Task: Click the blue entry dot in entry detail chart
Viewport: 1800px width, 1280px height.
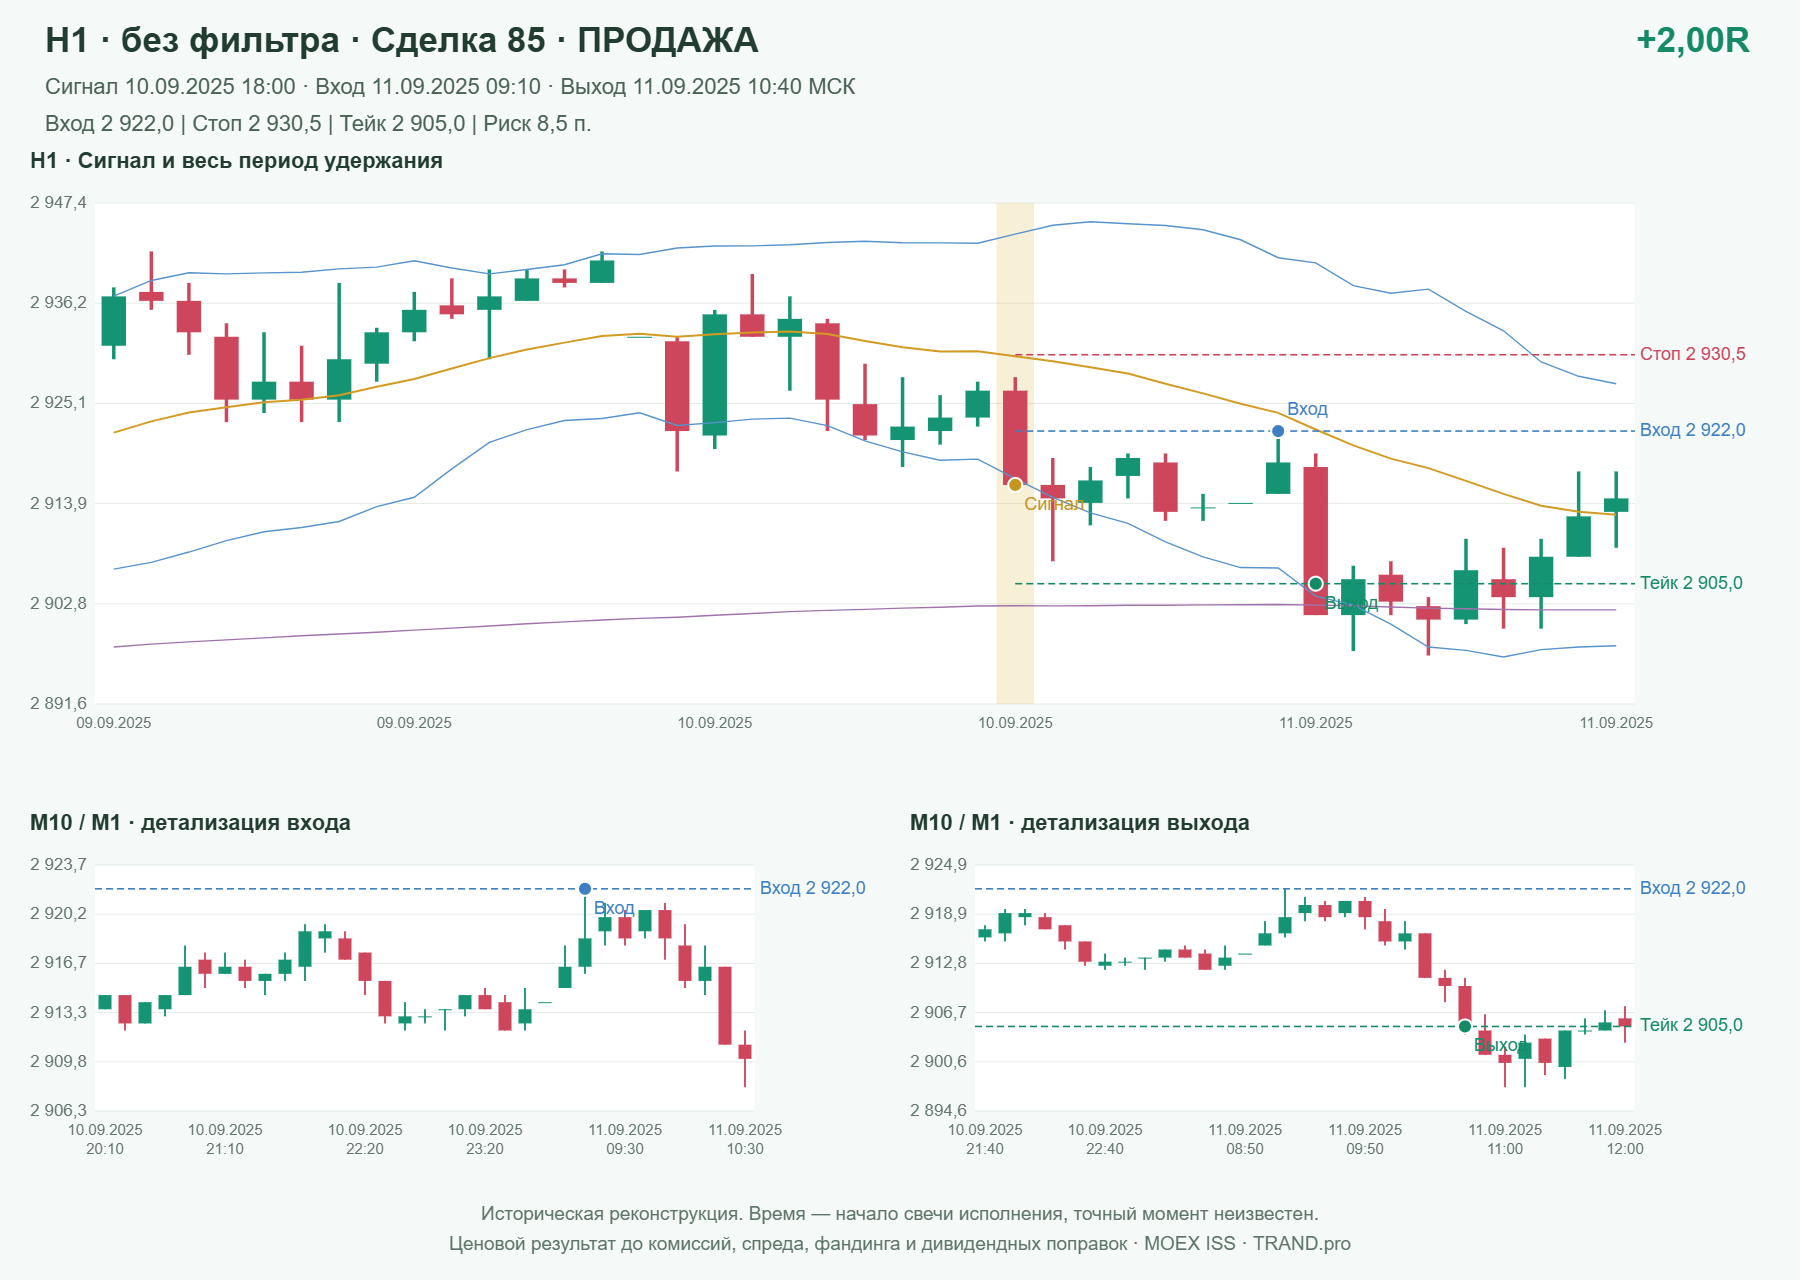Action: tap(585, 889)
